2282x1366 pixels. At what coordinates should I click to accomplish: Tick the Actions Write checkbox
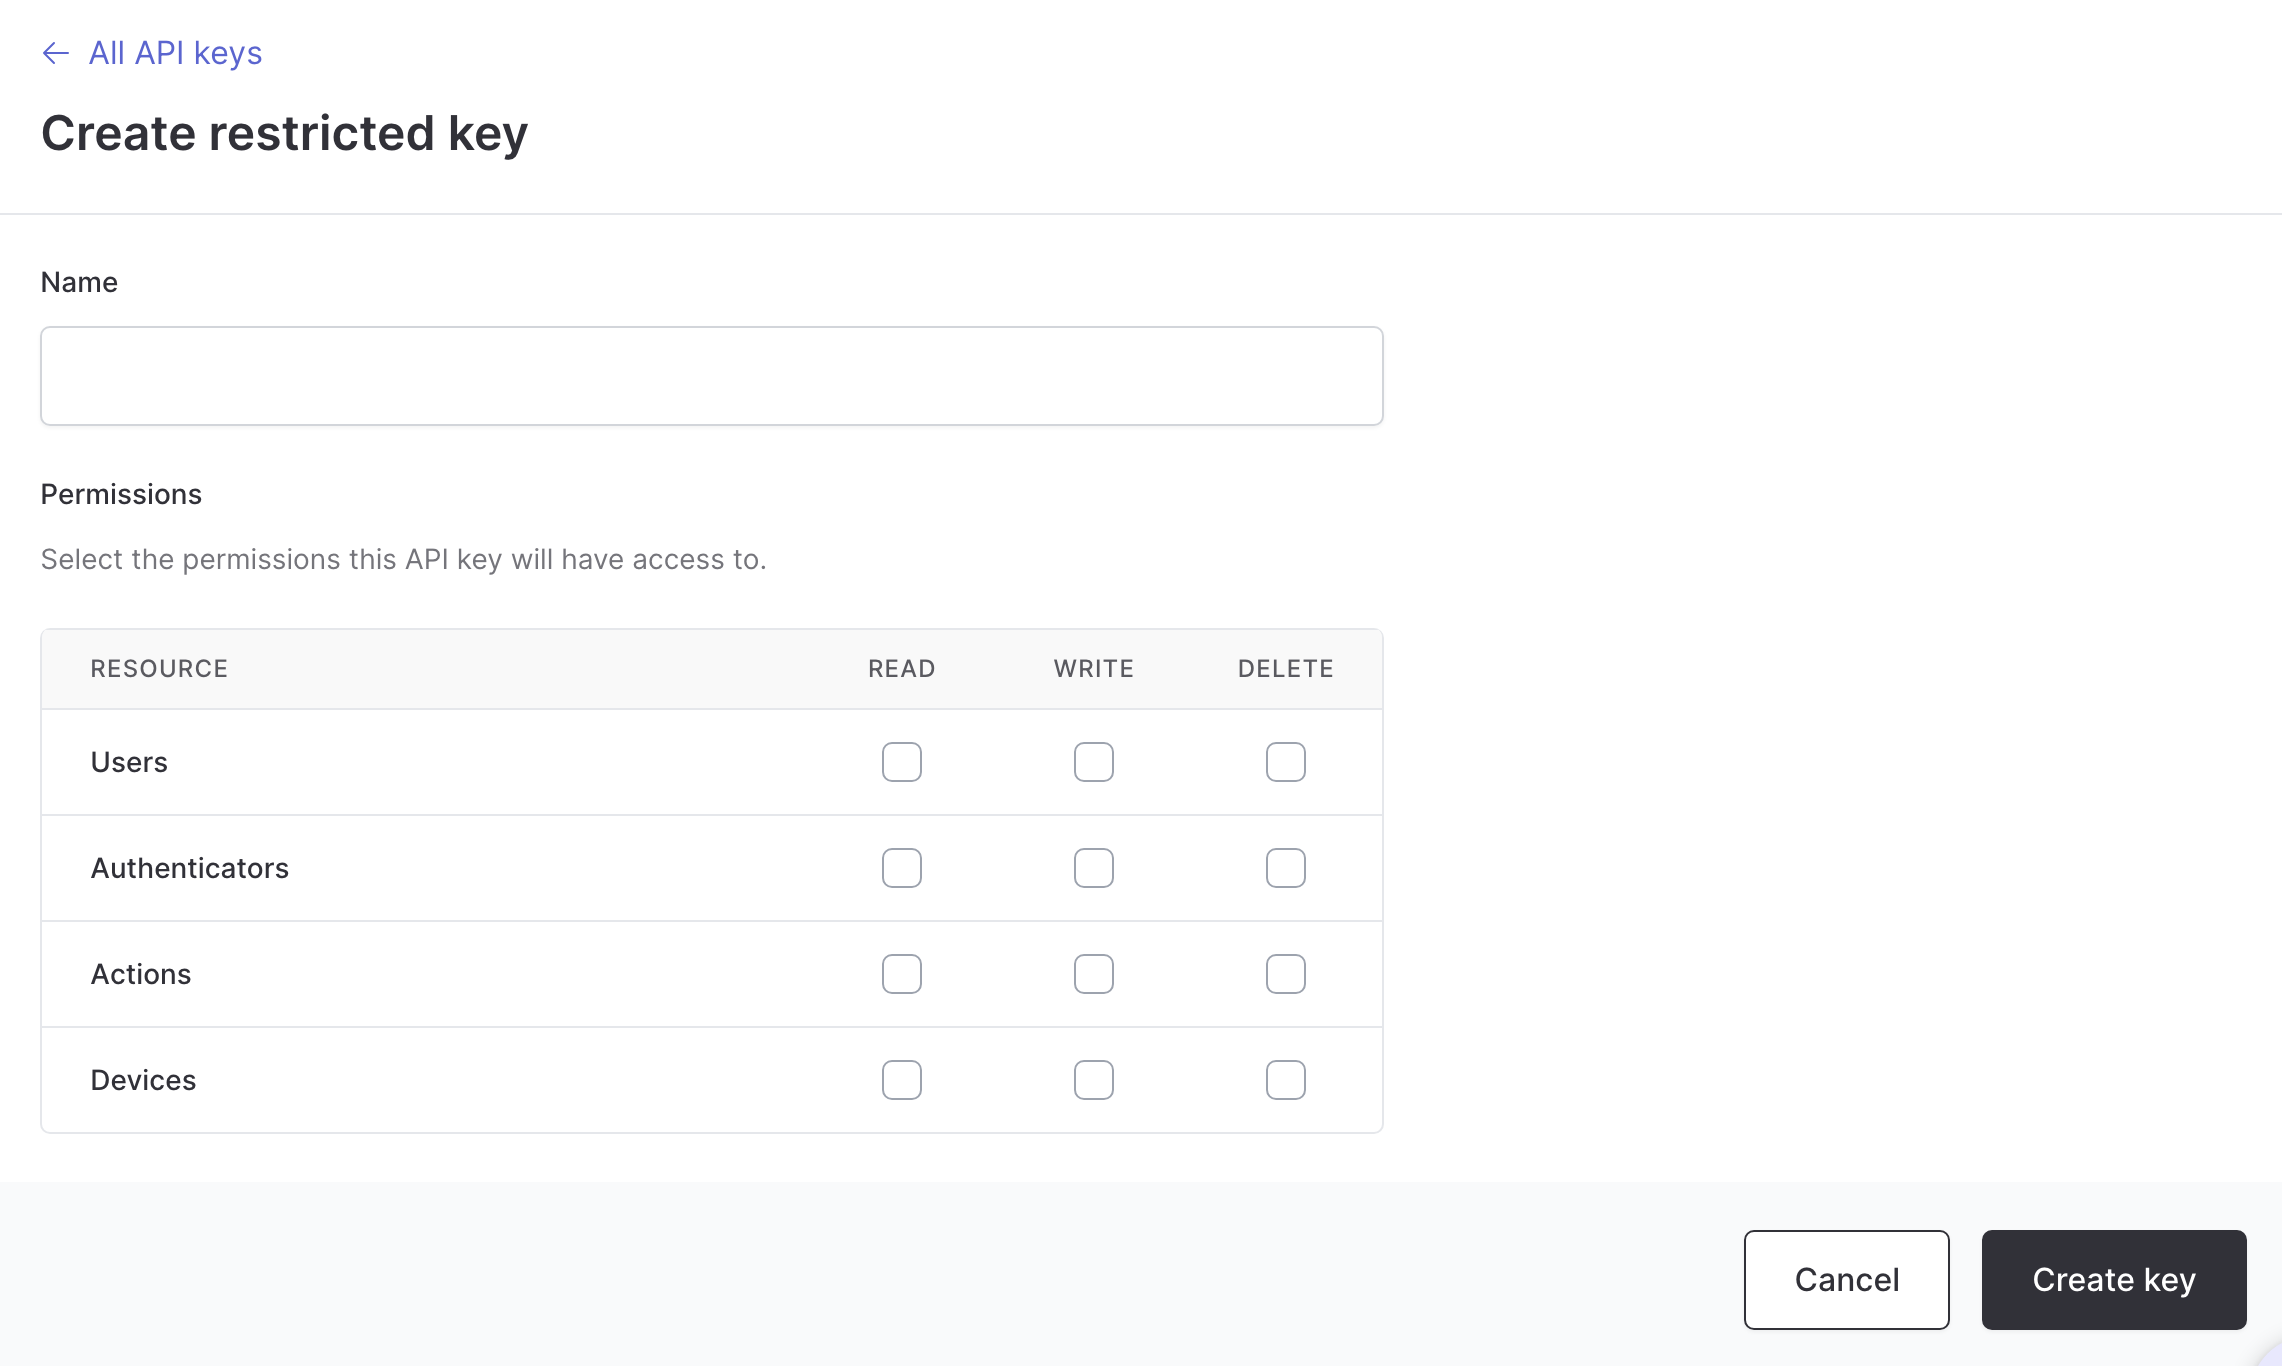[x=1093, y=974]
